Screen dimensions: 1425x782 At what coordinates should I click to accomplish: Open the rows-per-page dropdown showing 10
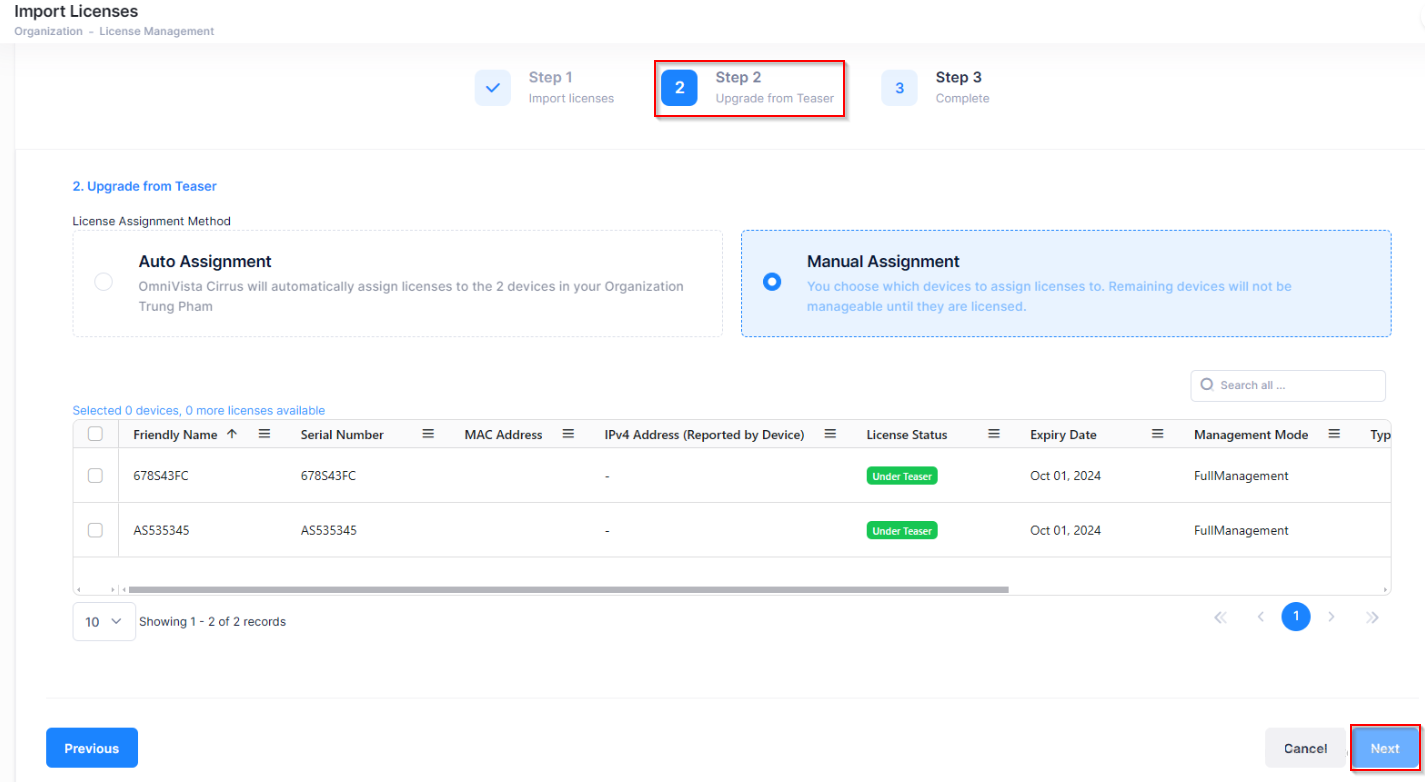[104, 621]
